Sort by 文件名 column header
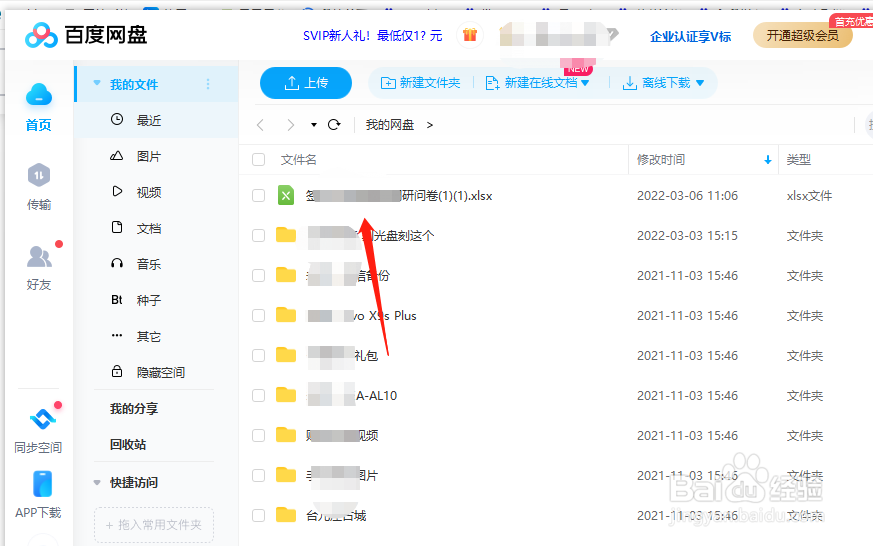 tap(298, 160)
